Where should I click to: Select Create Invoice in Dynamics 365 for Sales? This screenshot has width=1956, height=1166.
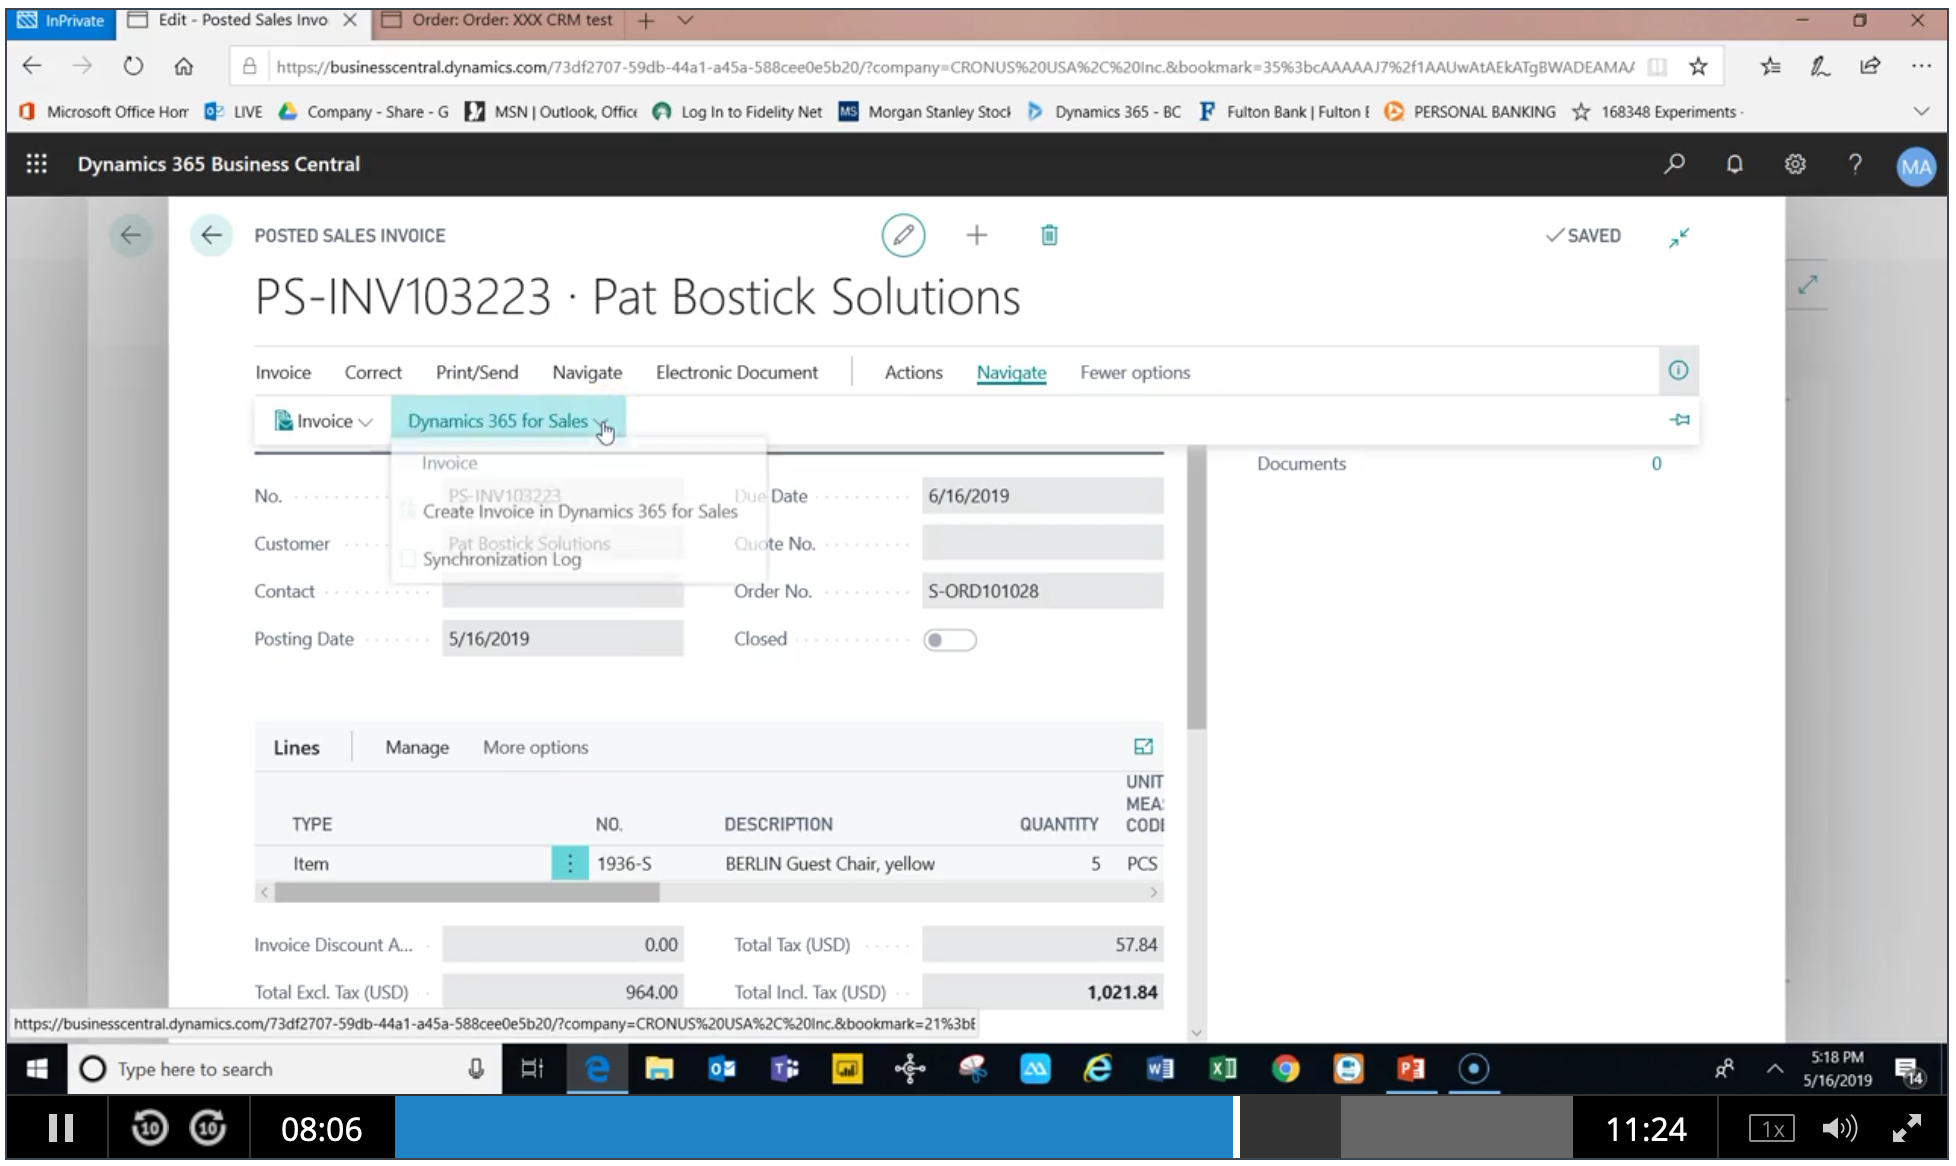coord(580,511)
